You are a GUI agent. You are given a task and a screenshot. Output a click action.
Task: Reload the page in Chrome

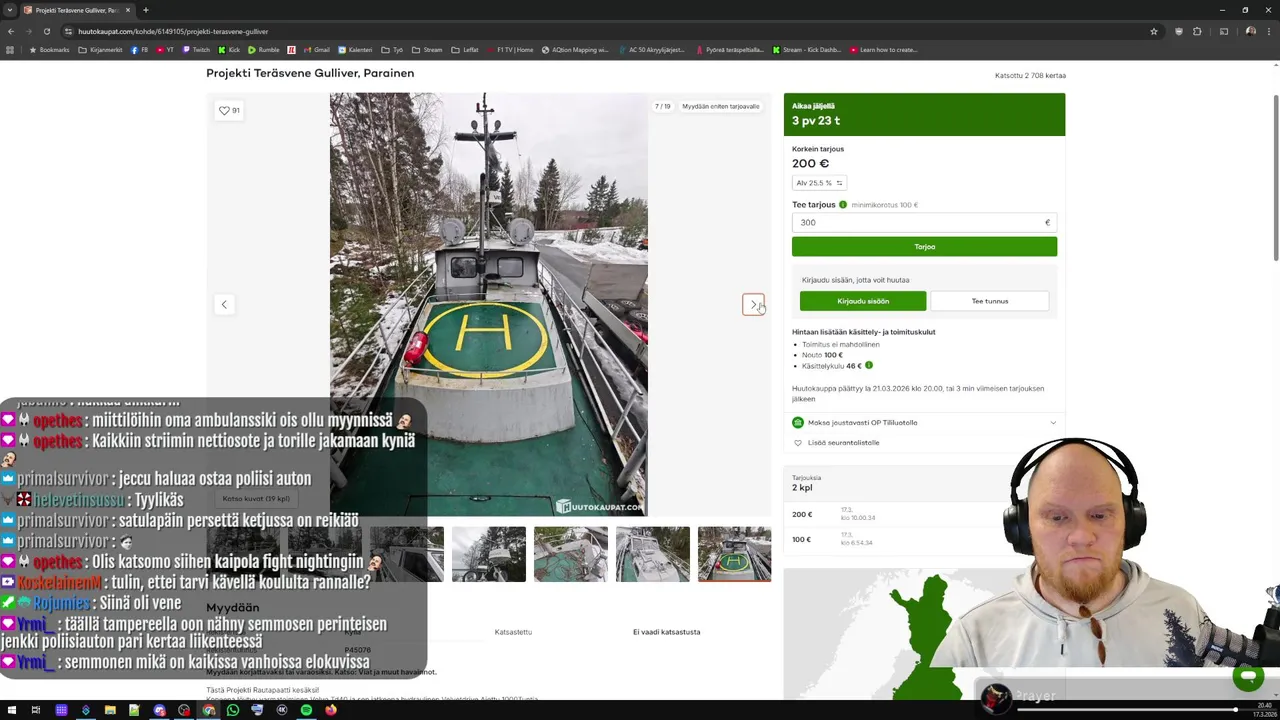click(46, 31)
